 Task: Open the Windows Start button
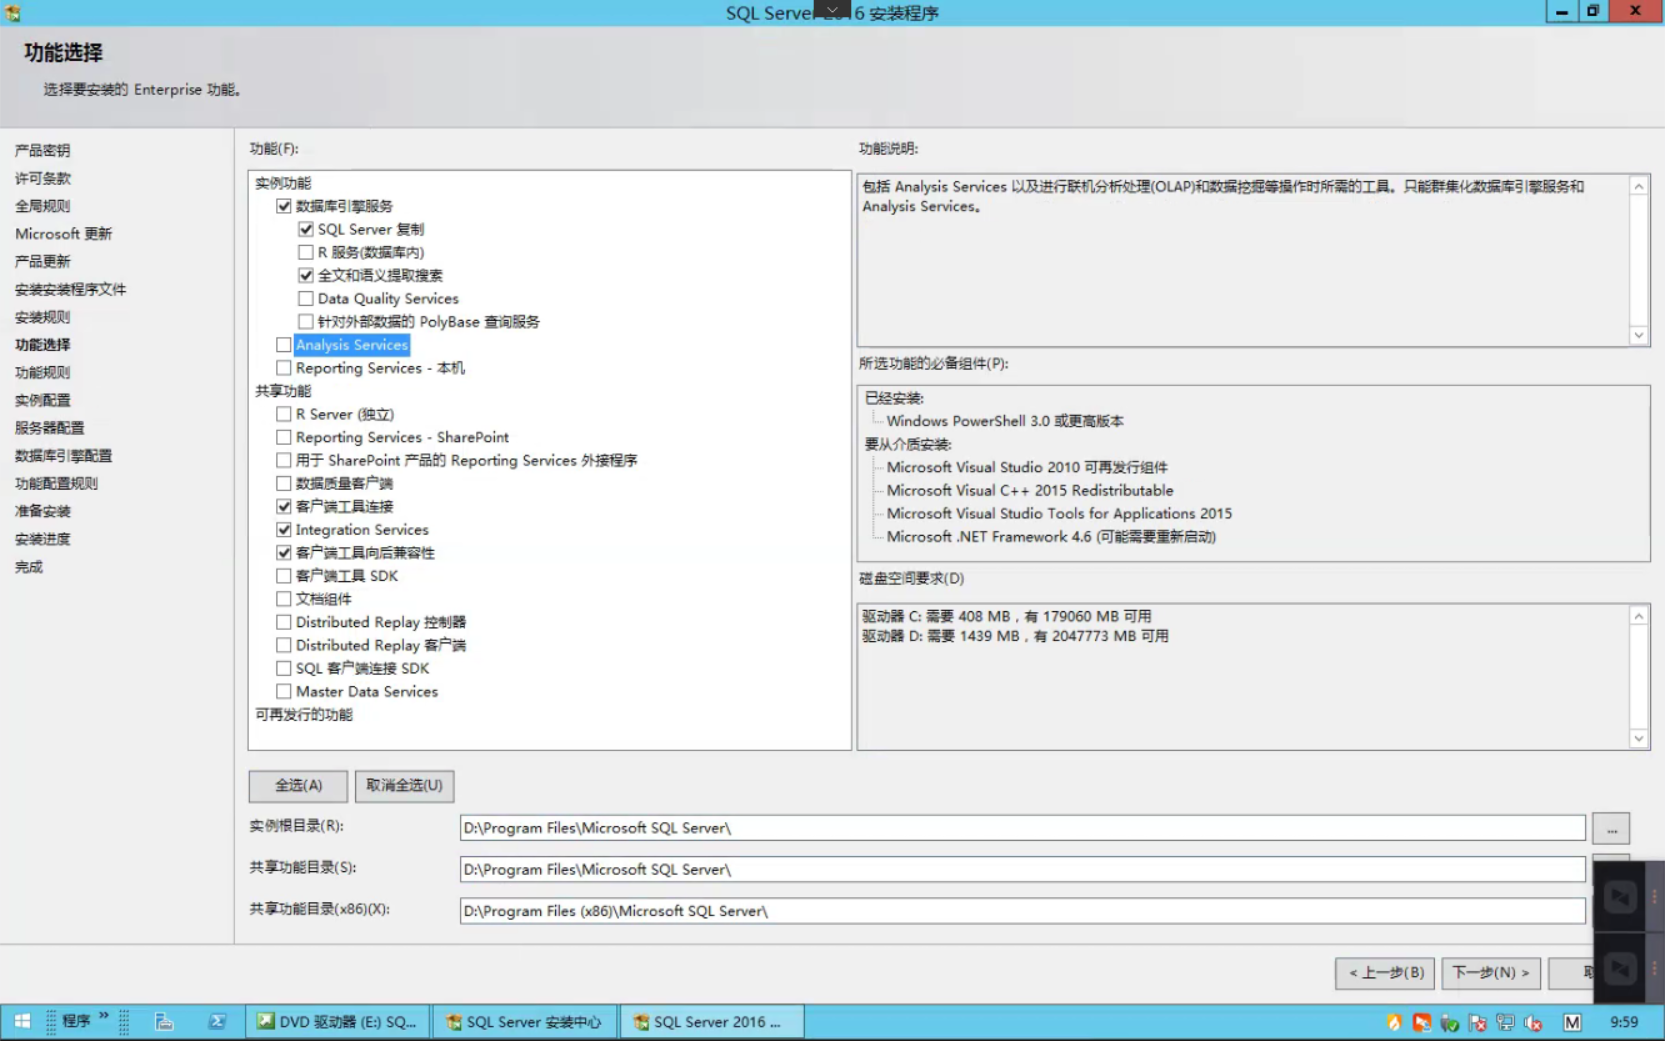point(21,1021)
